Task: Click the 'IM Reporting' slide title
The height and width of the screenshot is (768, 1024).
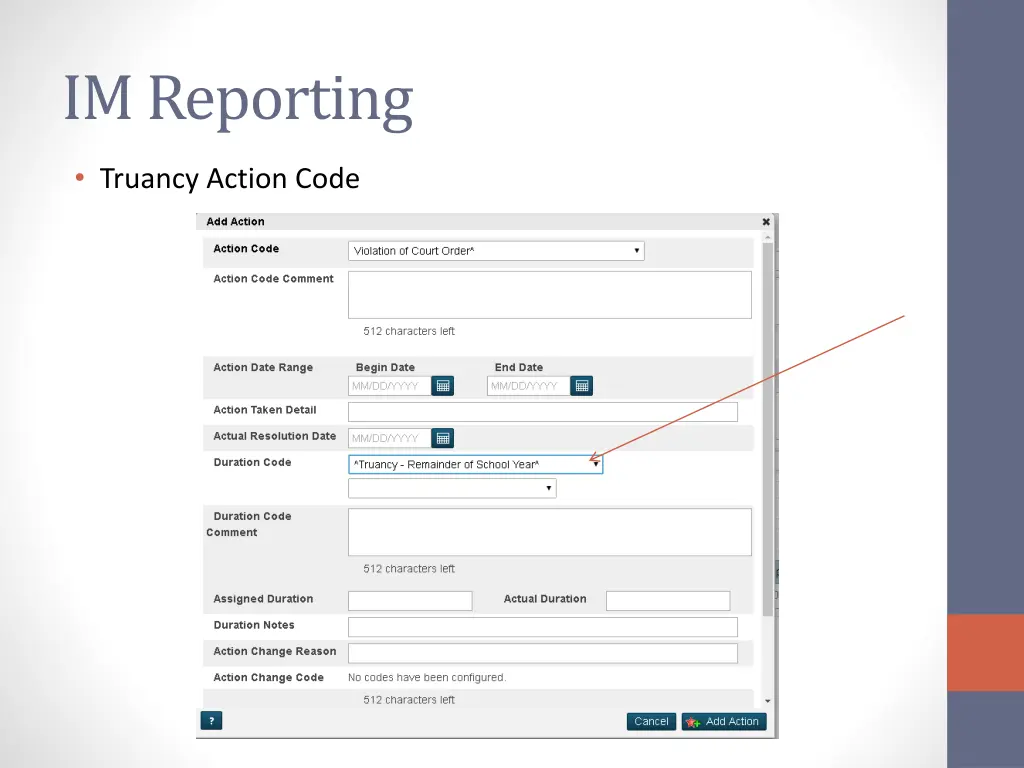Action: coord(238,99)
